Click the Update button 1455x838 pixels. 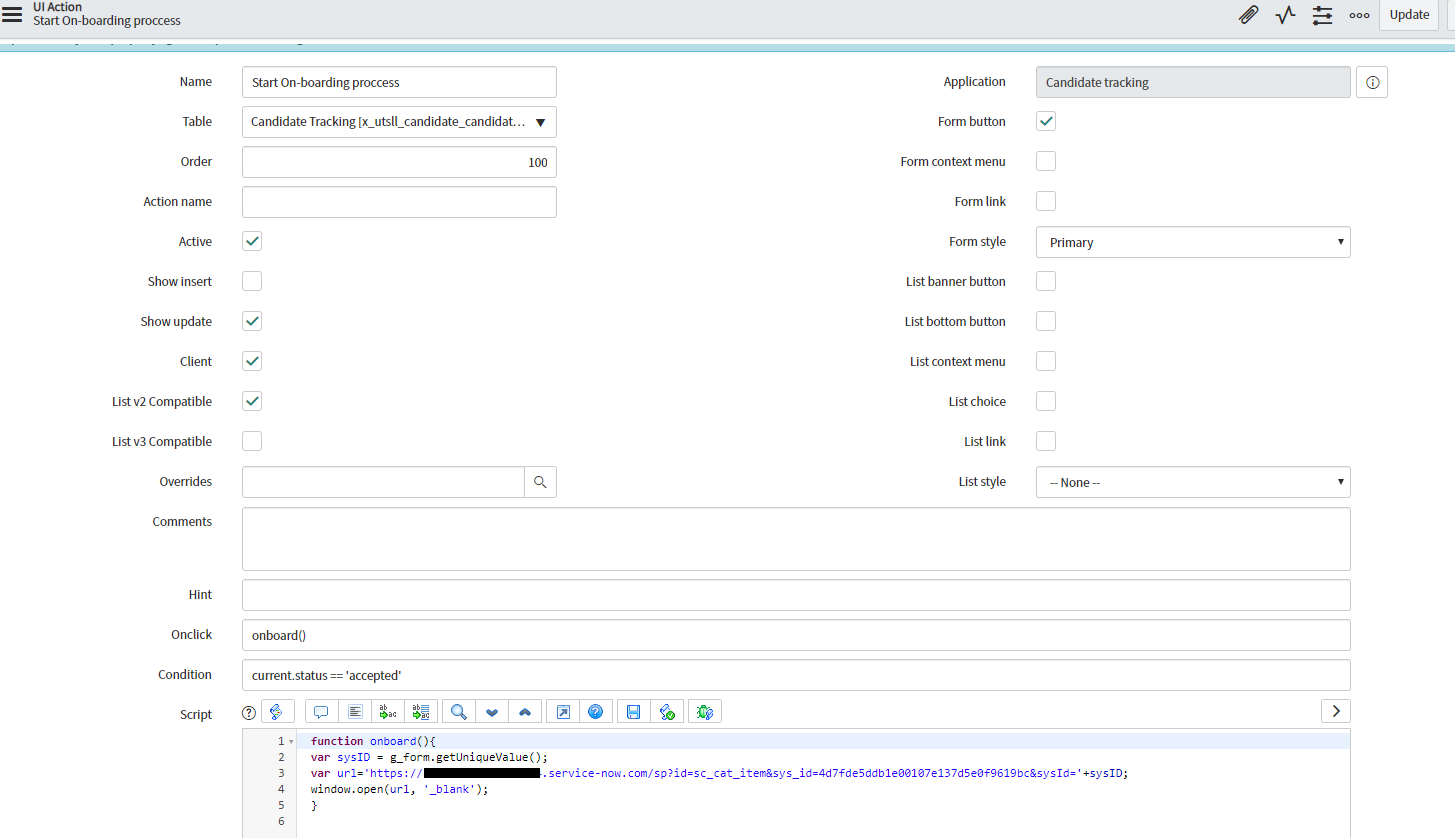pos(1409,15)
